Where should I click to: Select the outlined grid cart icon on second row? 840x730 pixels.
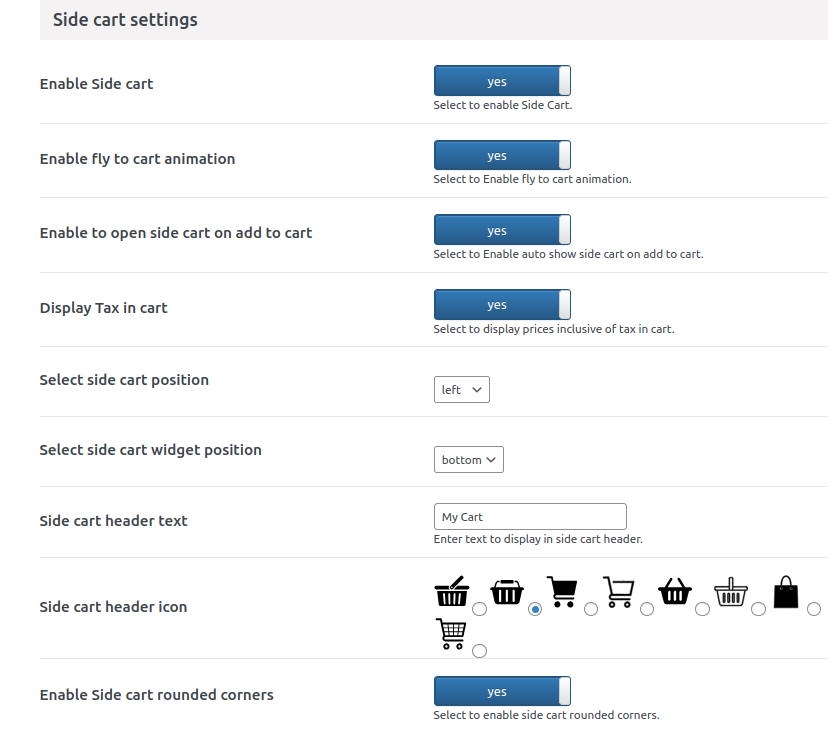[479, 650]
